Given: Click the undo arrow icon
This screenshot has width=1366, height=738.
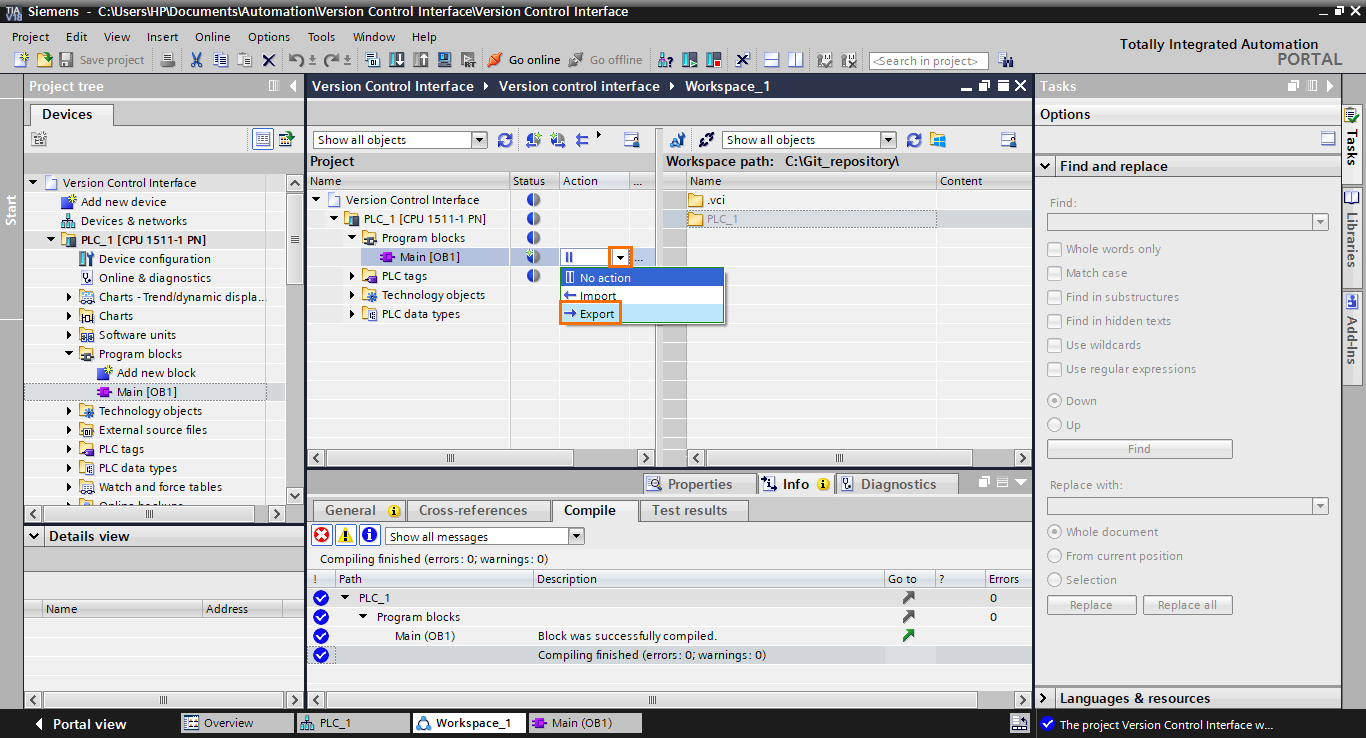Looking at the screenshot, I should 296,59.
